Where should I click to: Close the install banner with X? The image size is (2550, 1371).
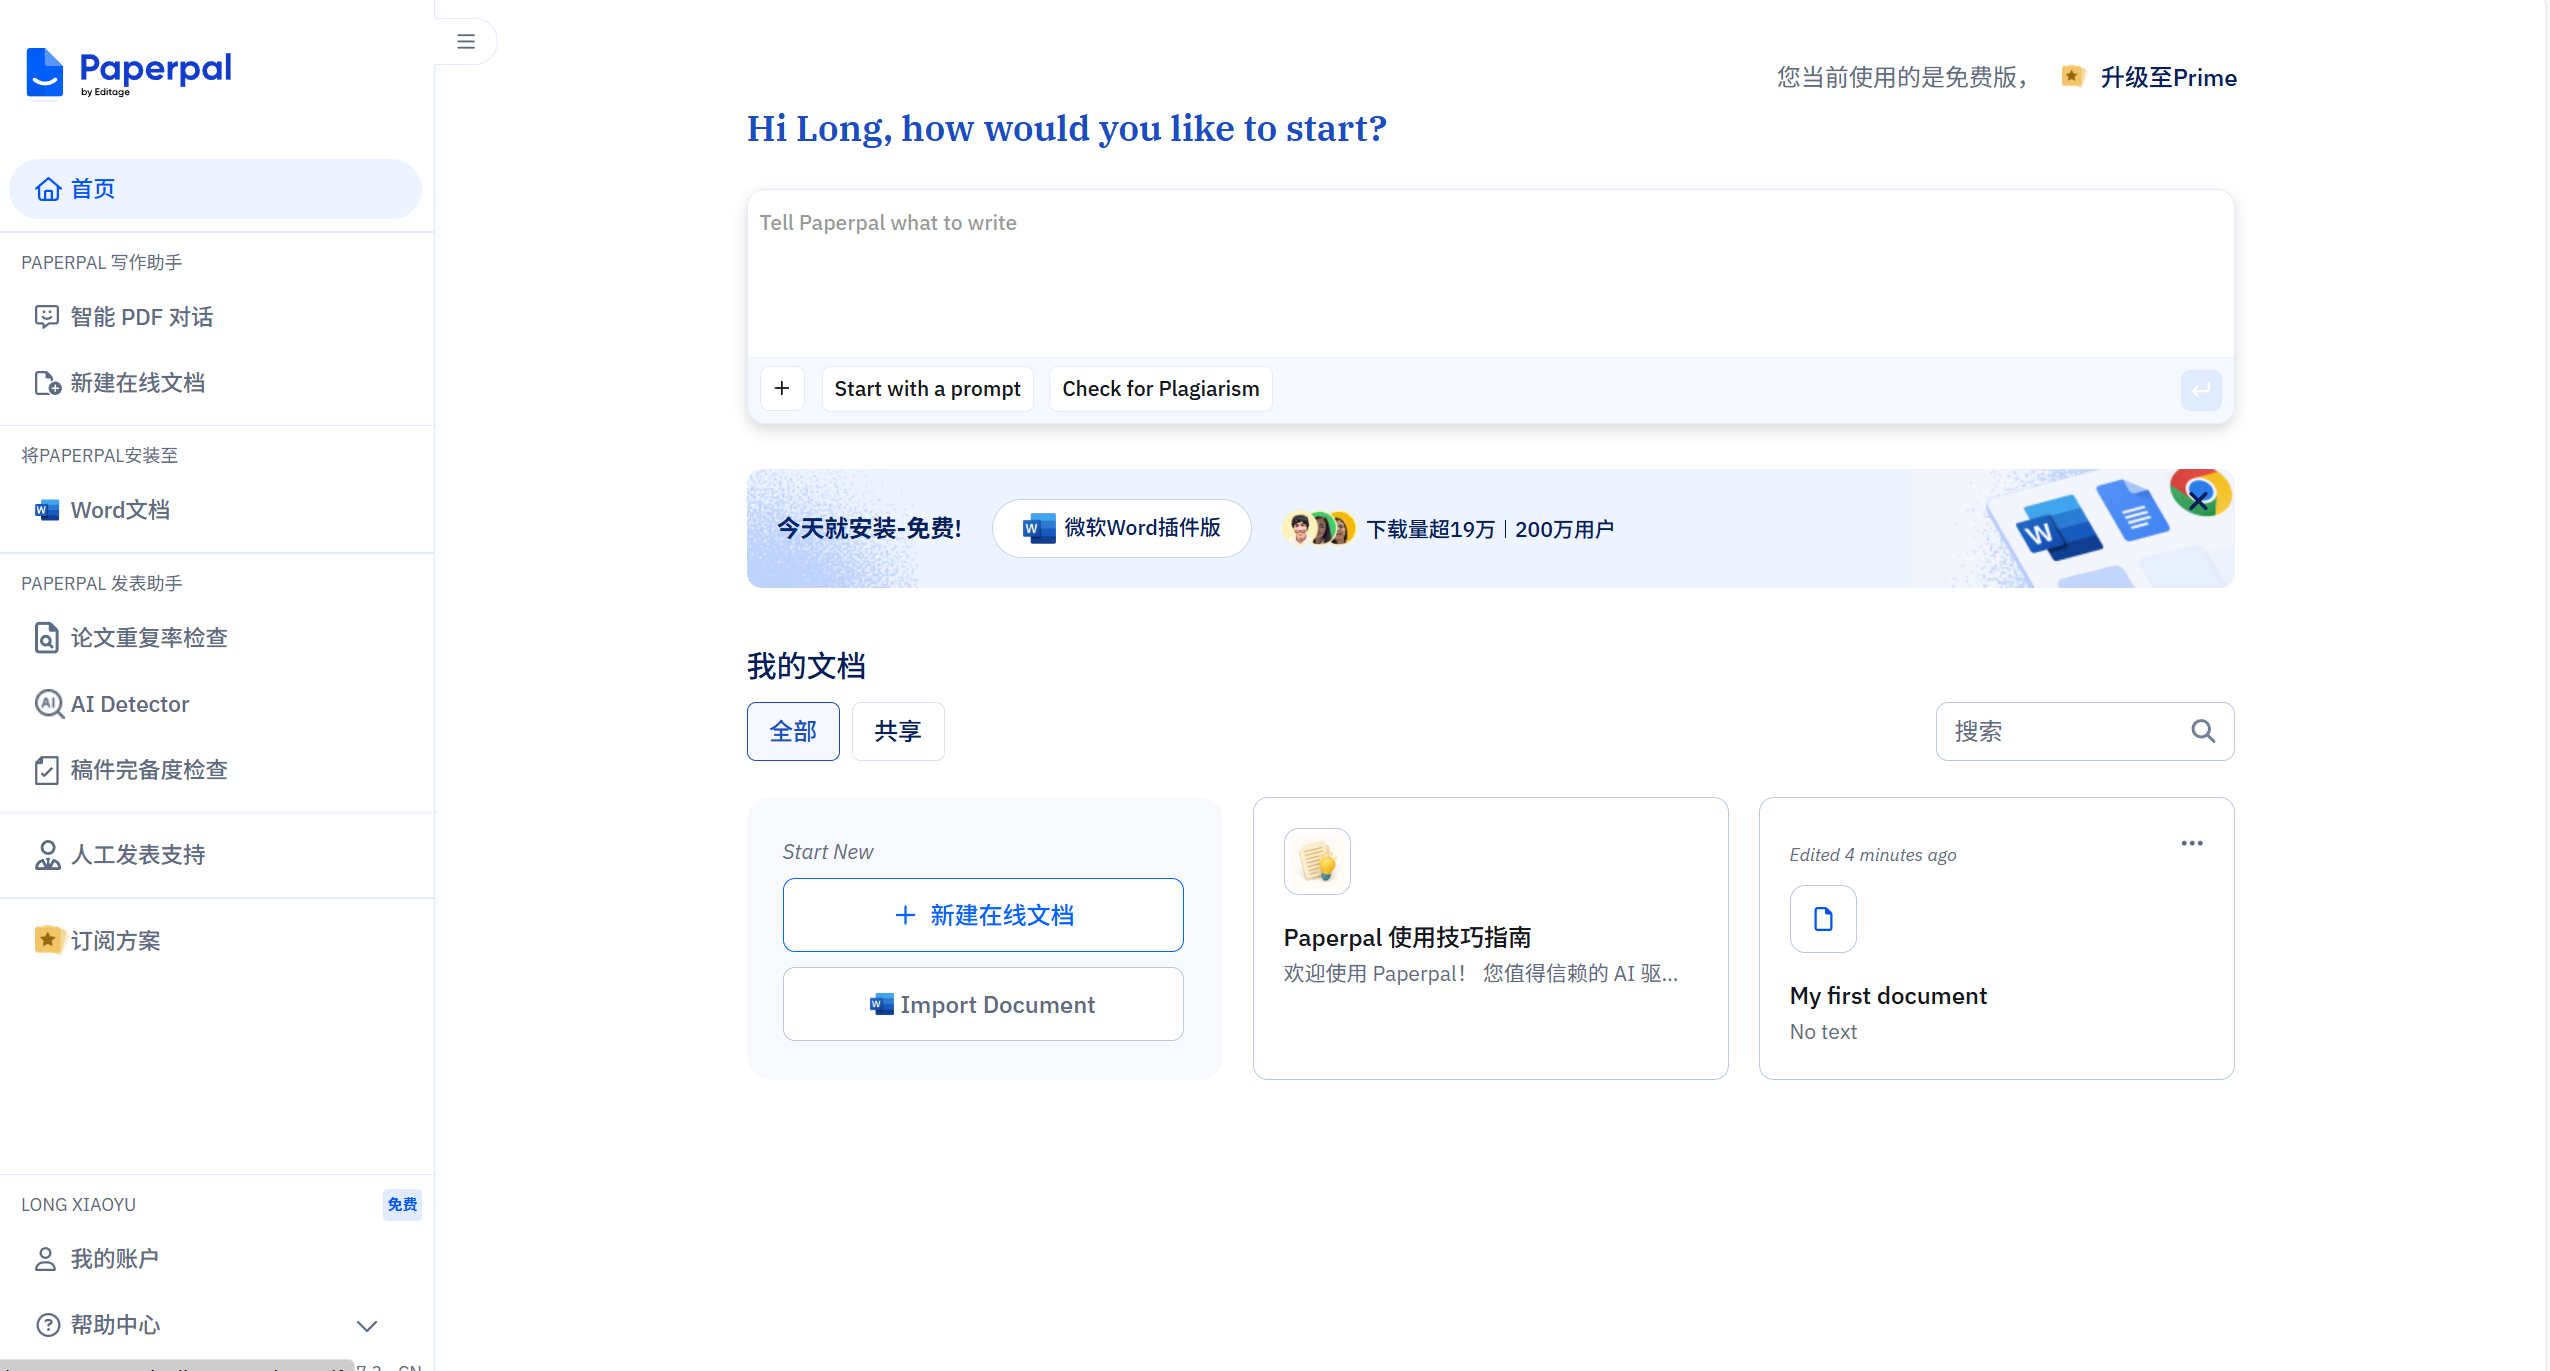click(2198, 500)
